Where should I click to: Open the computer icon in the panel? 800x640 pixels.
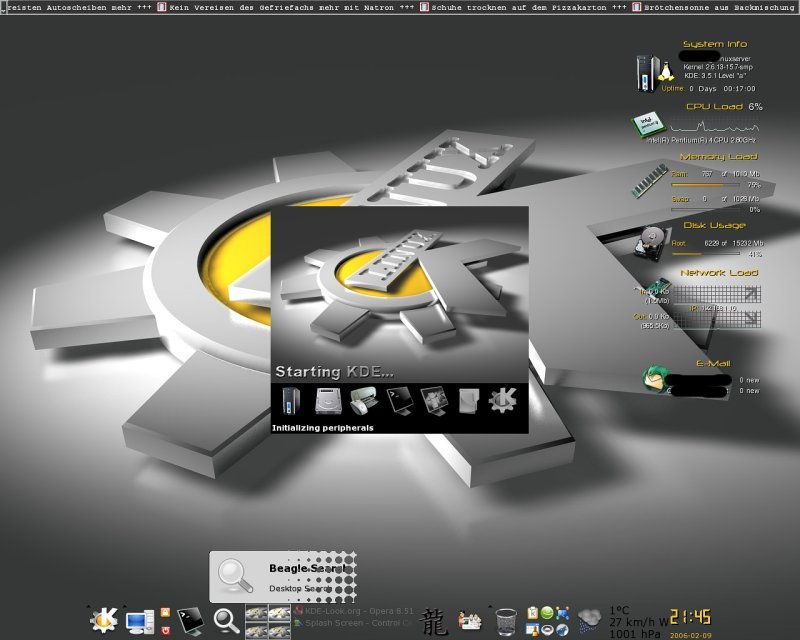point(140,622)
